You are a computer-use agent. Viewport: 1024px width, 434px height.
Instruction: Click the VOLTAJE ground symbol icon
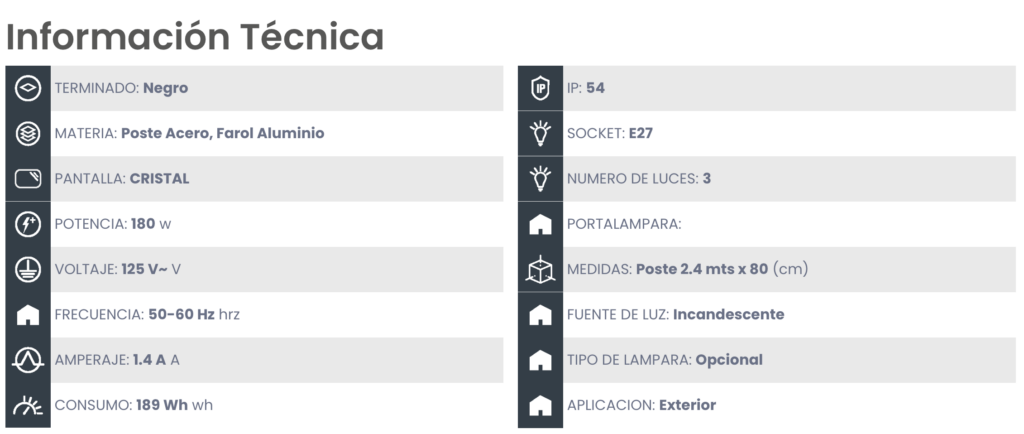[27, 269]
